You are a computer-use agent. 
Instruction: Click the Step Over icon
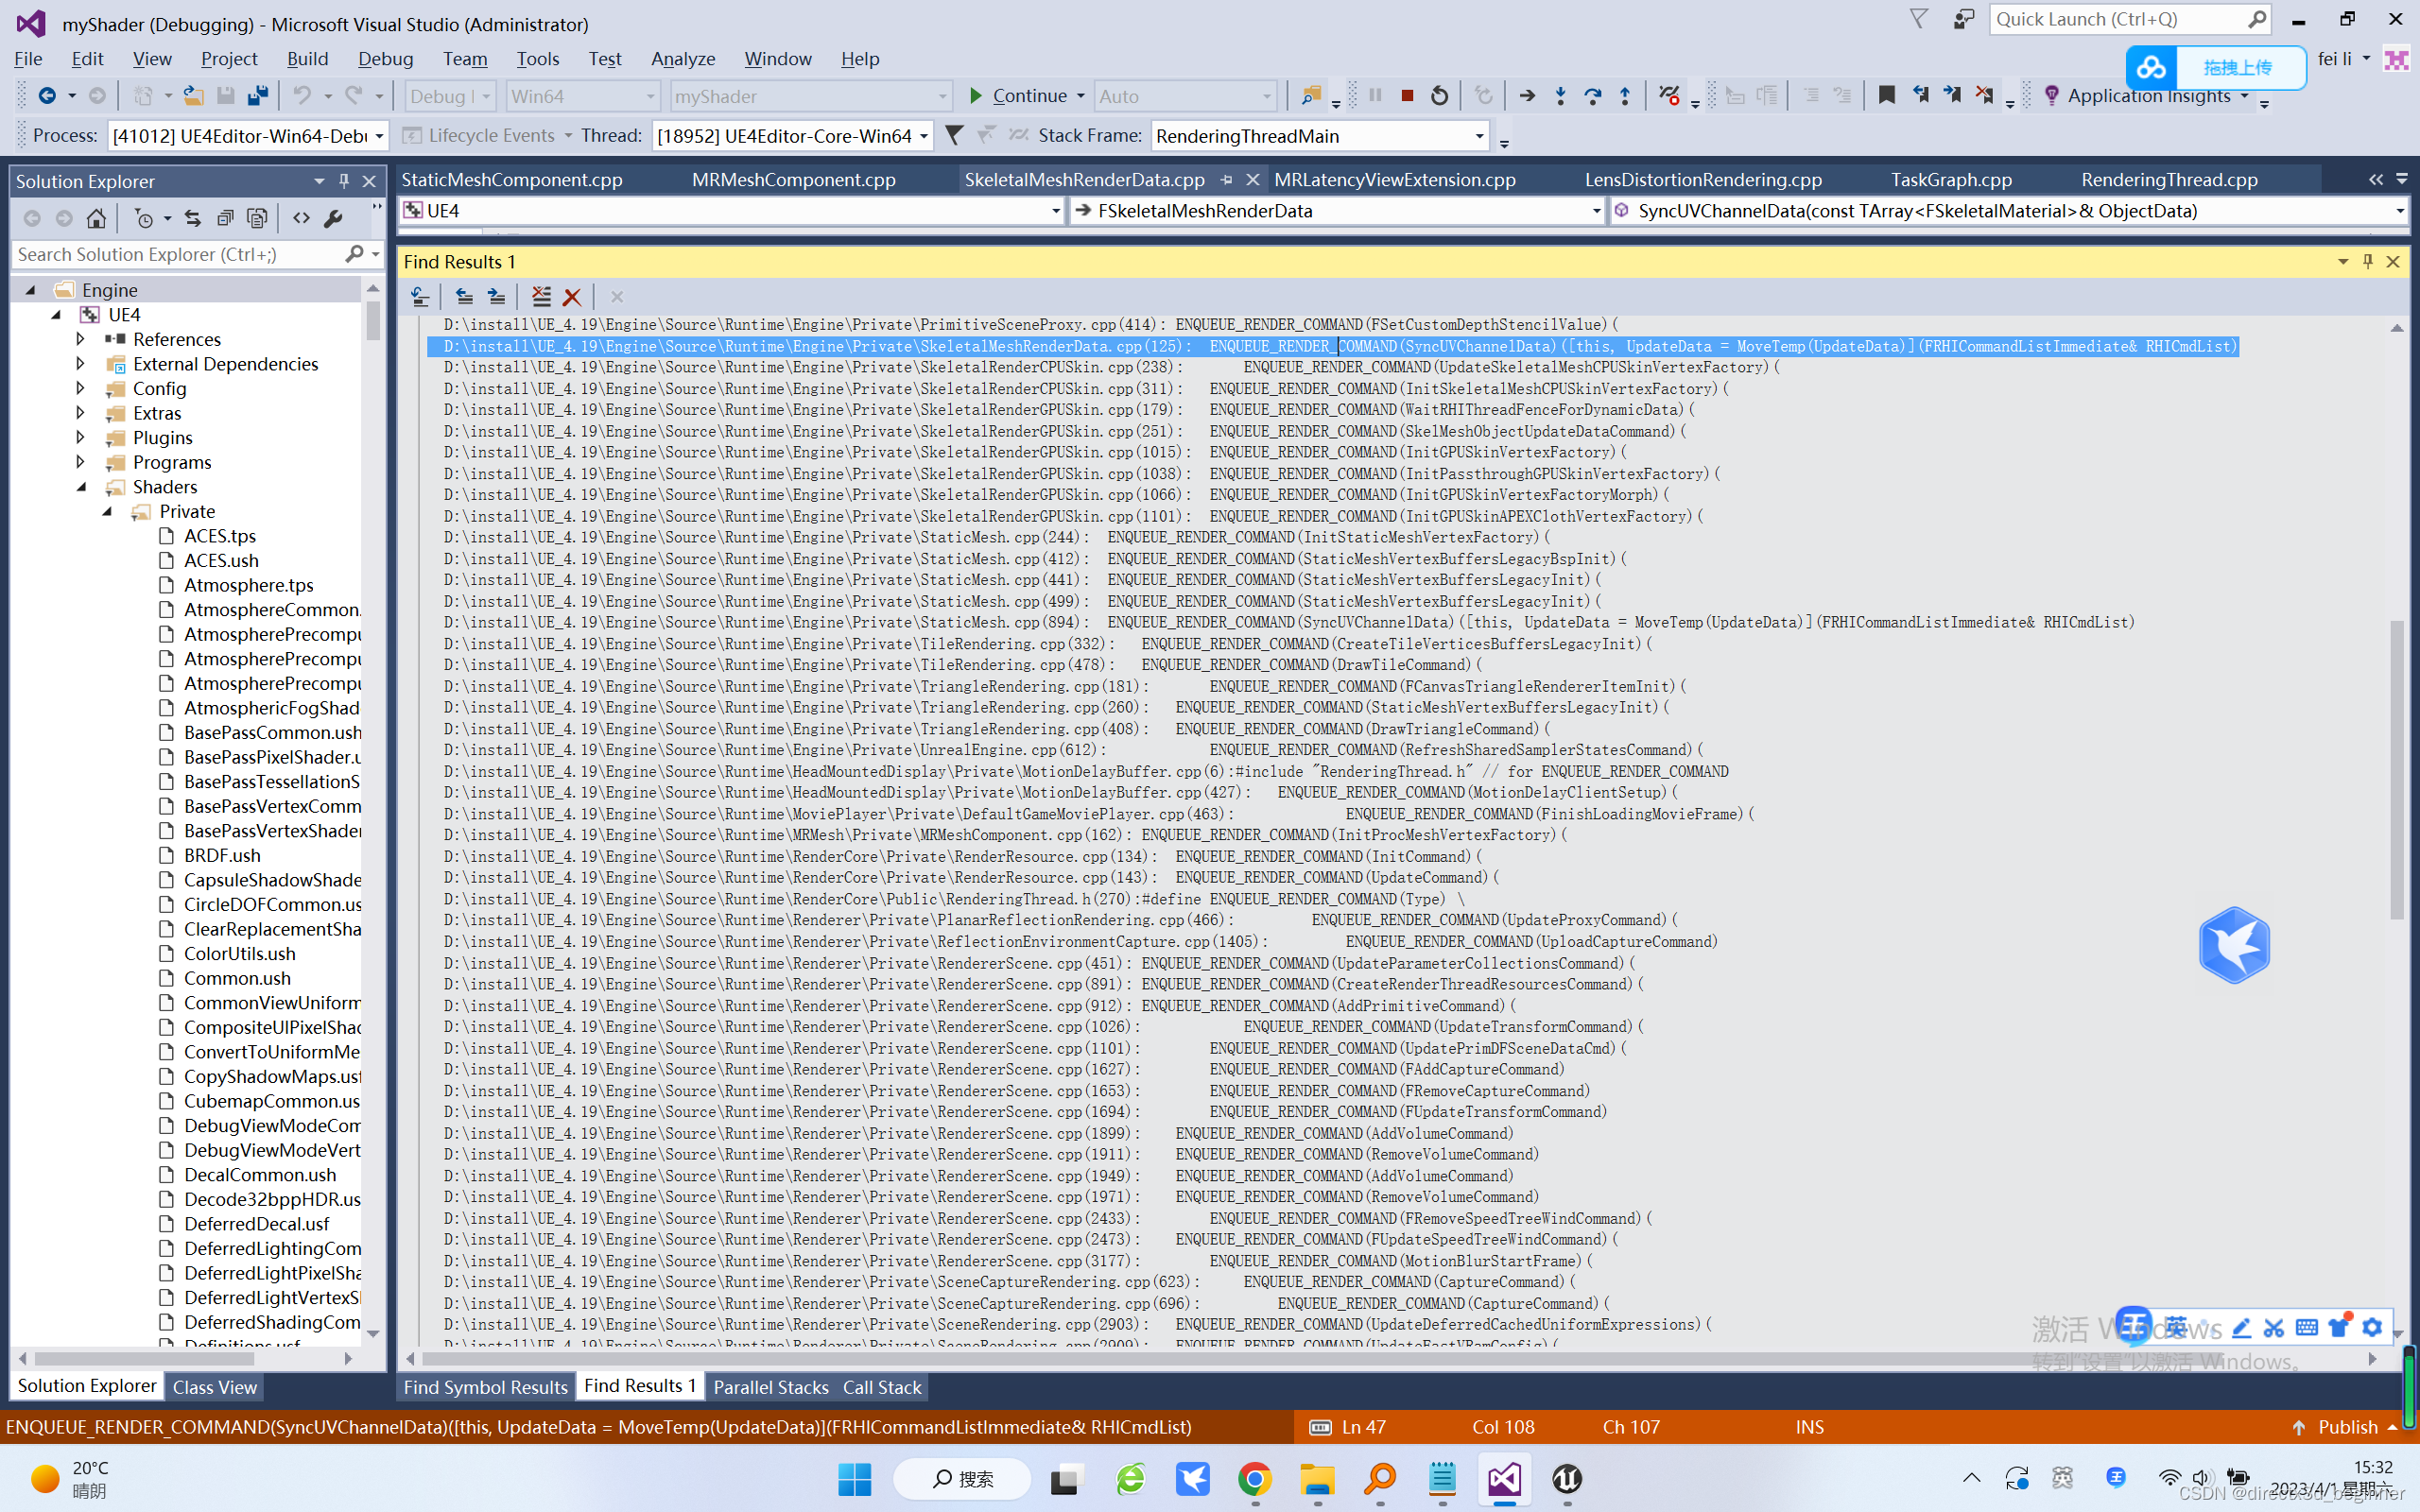coord(1592,96)
